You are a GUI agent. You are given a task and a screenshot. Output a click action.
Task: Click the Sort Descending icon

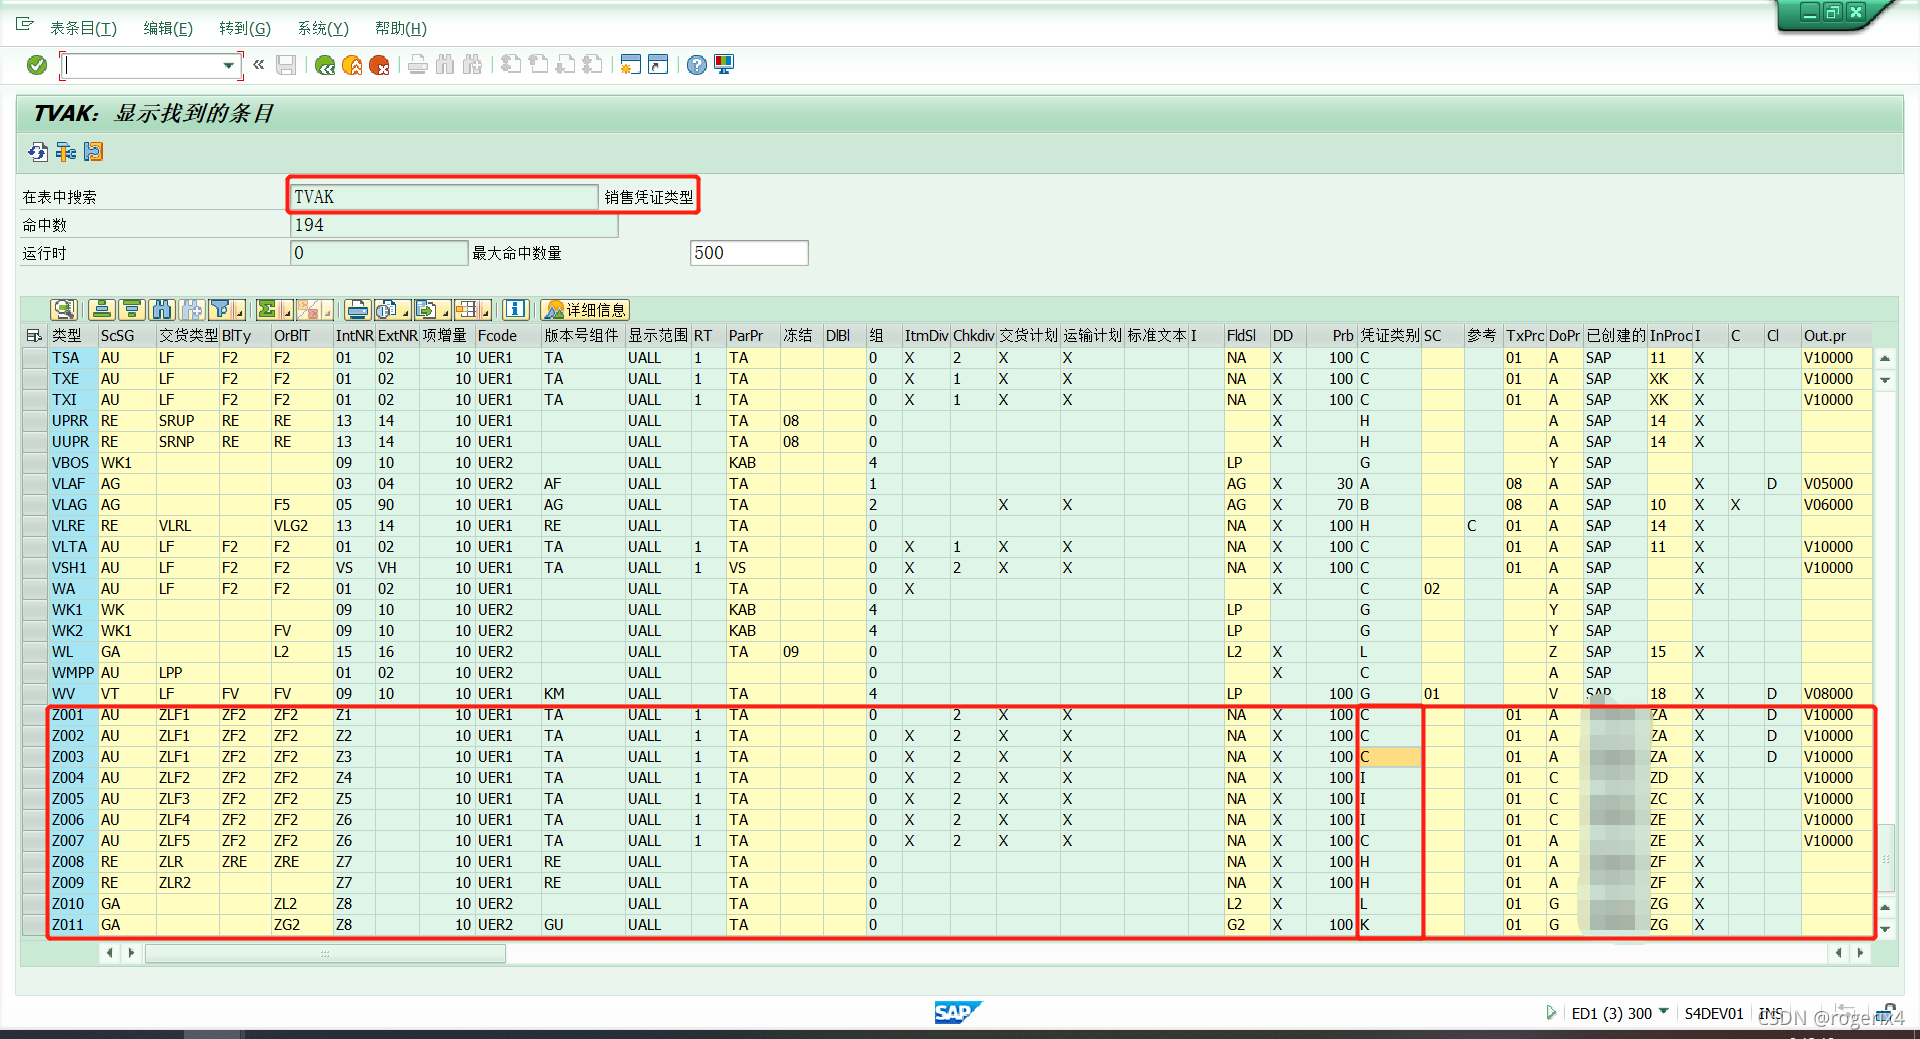tap(131, 310)
